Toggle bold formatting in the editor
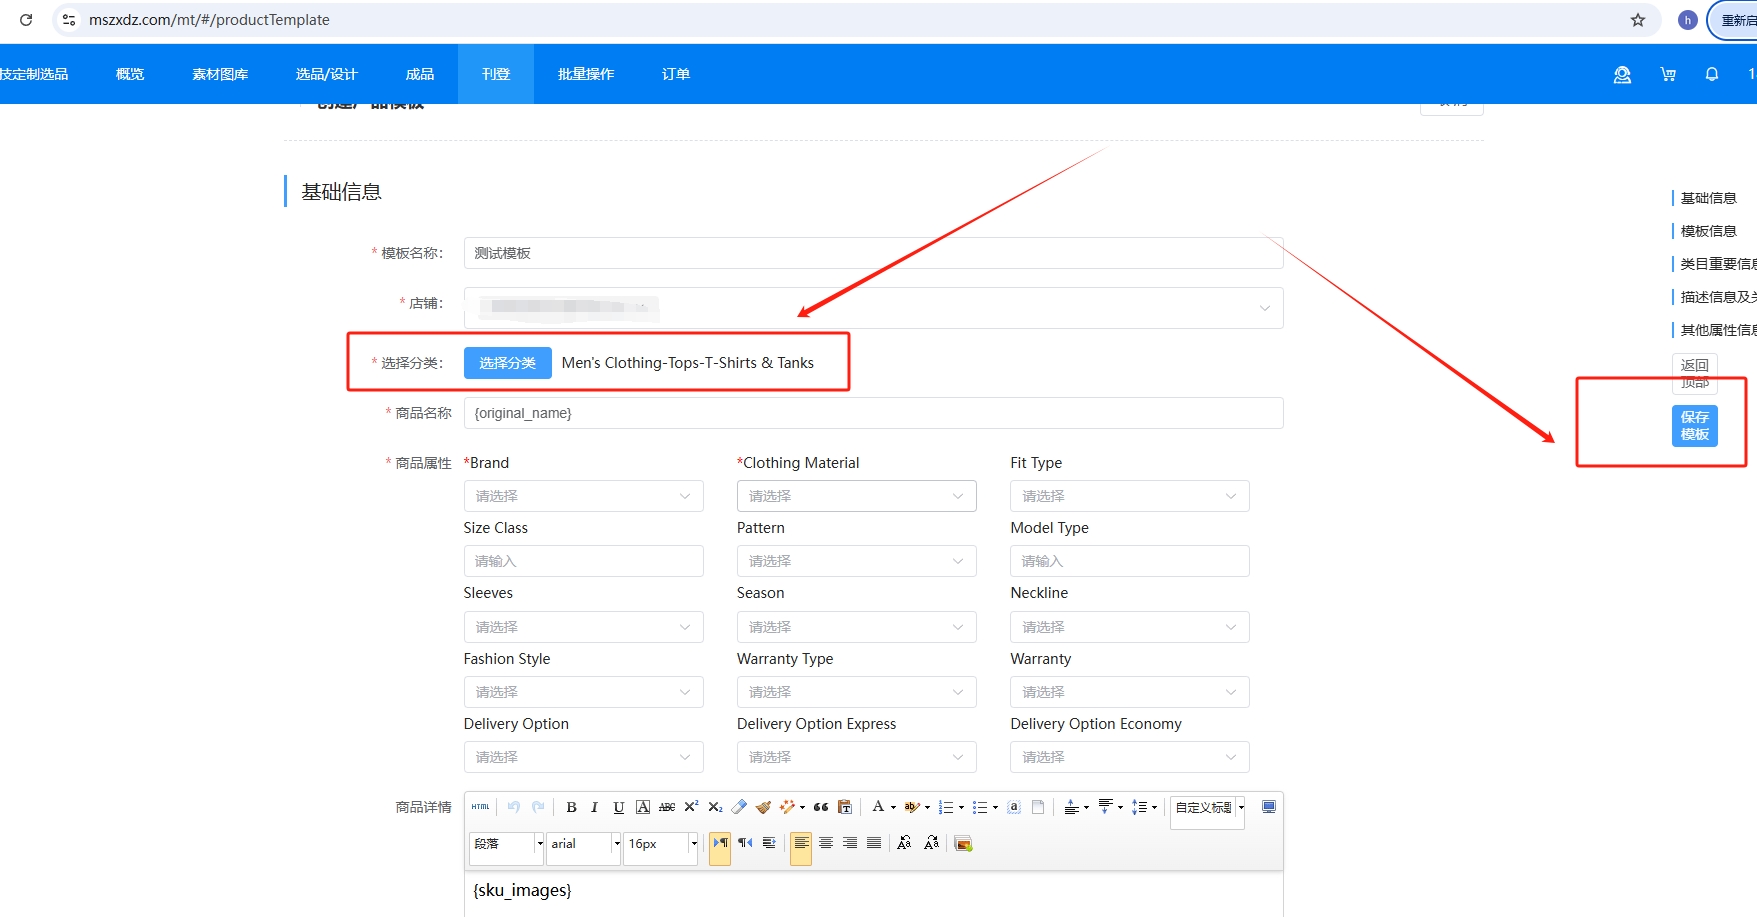Viewport: 1757px width, 917px height. point(571,807)
